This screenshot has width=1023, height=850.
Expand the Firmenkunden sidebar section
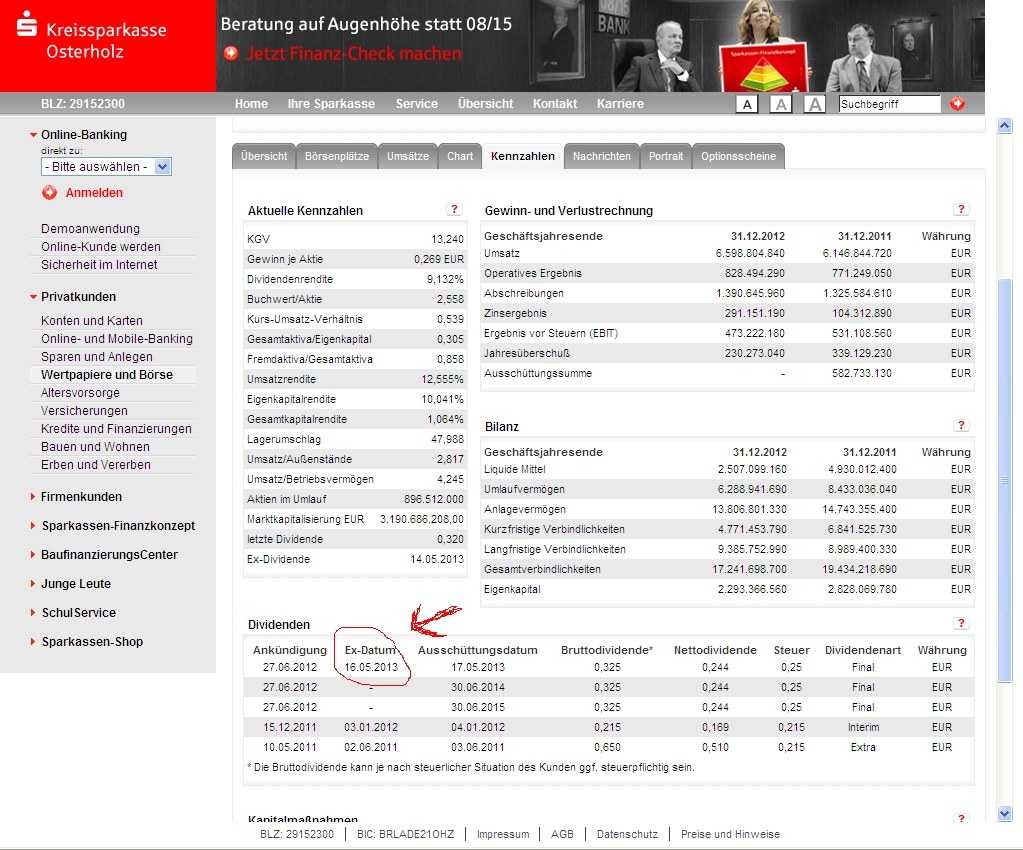pyautogui.click(x=81, y=497)
